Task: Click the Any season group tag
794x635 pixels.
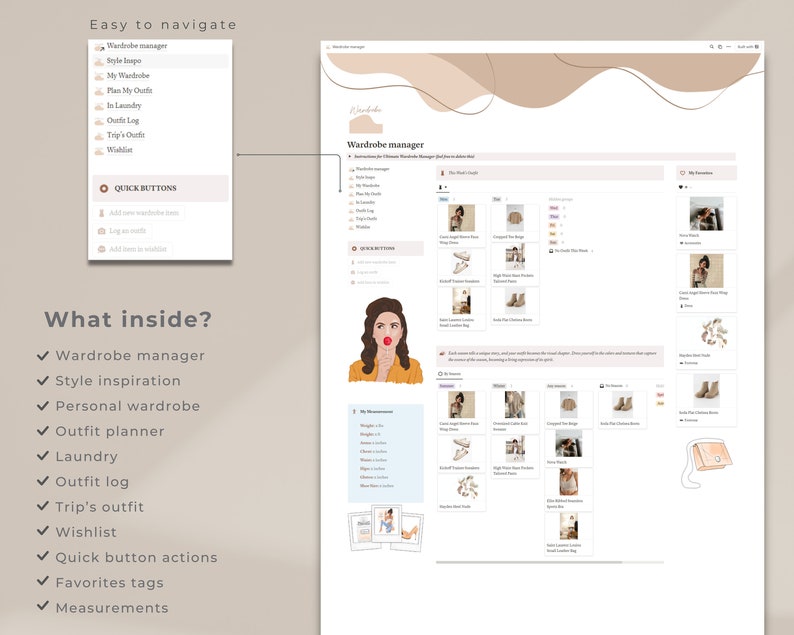Action: [x=556, y=386]
